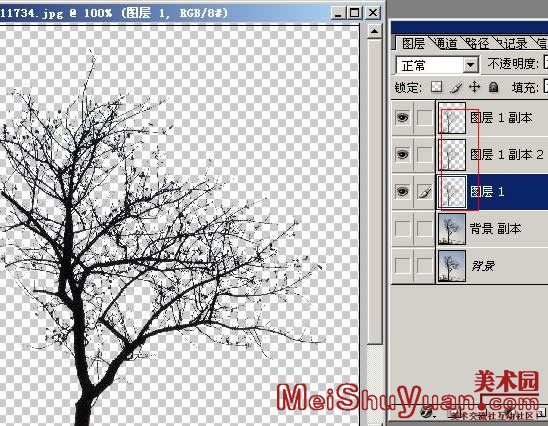
Task: Click the lock position move icon
Action: (x=474, y=86)
